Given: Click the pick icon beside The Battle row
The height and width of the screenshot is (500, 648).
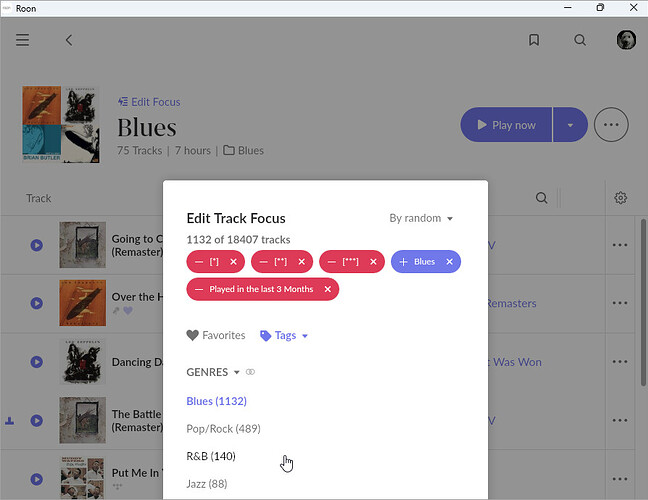Looking at the screenshot, I should (x=10, y=421).
